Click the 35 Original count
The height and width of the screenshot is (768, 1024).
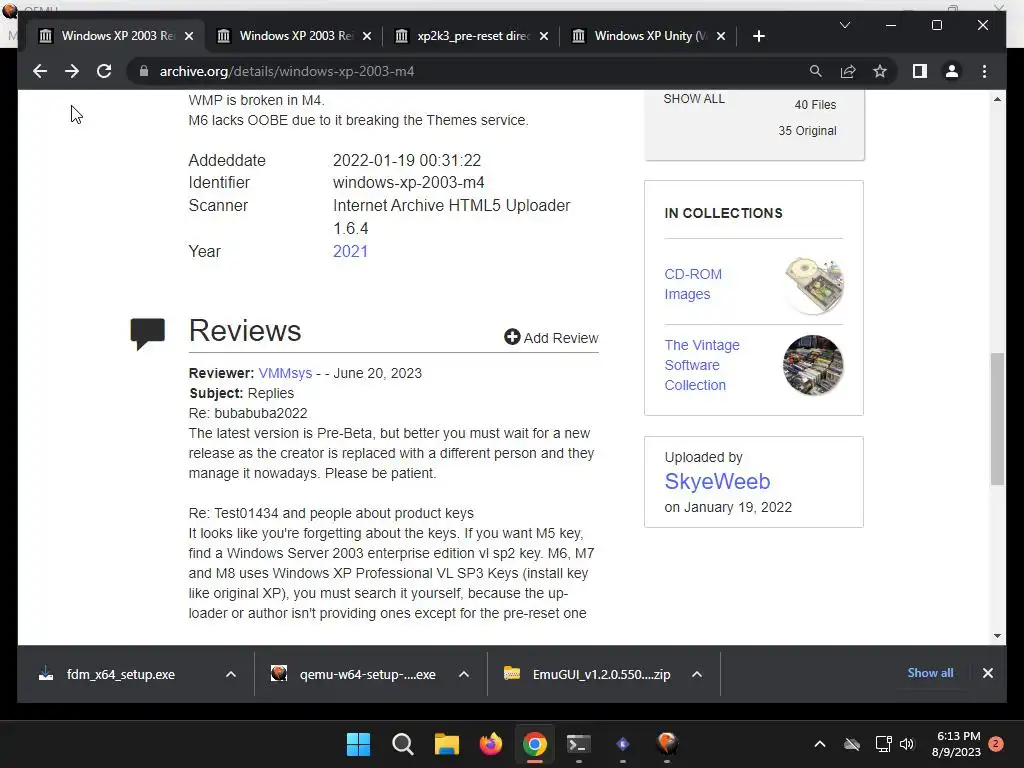click(x=807, y=131)
